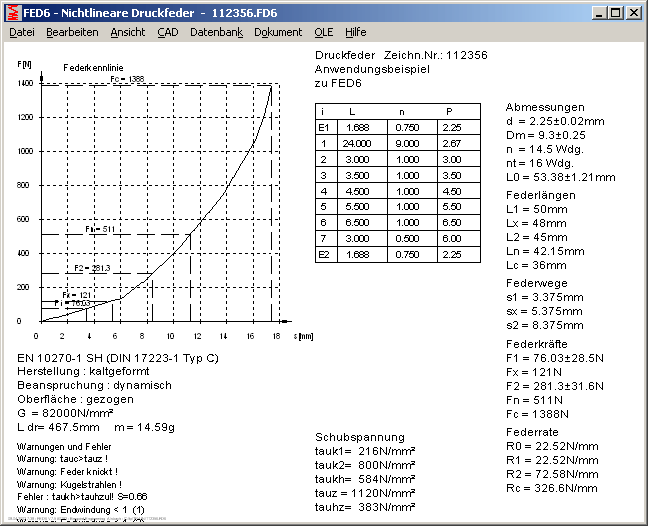Open the Ansicht menu
This screenshot has width=648, height=526.
[127, 32]
